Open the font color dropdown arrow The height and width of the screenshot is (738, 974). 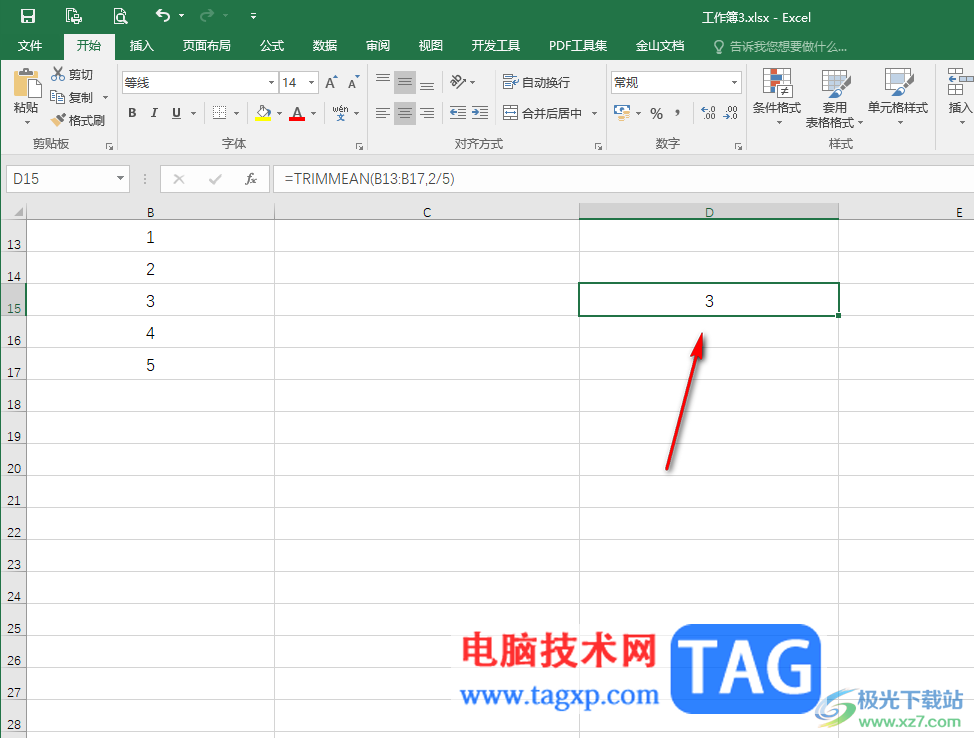point(314,113)
